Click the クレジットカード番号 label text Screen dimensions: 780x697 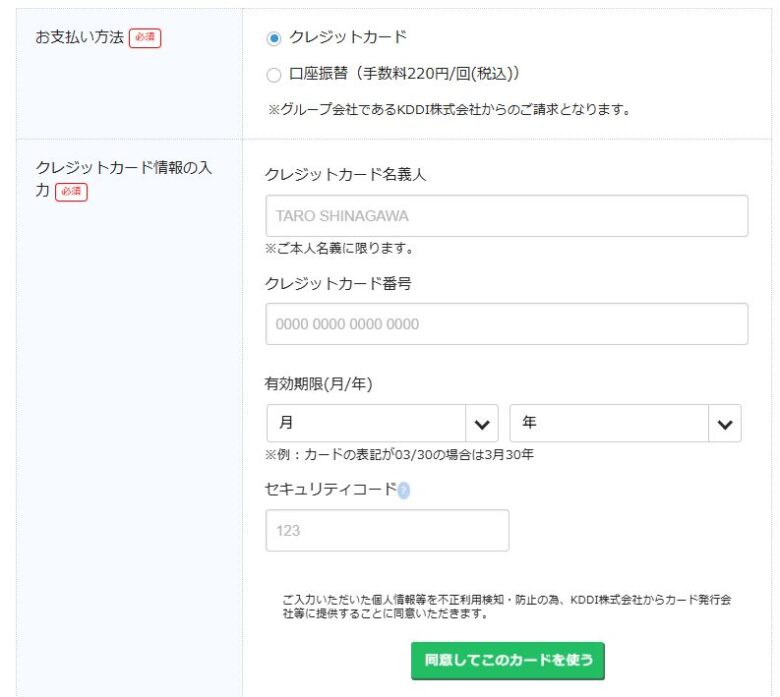click(338, 284)
